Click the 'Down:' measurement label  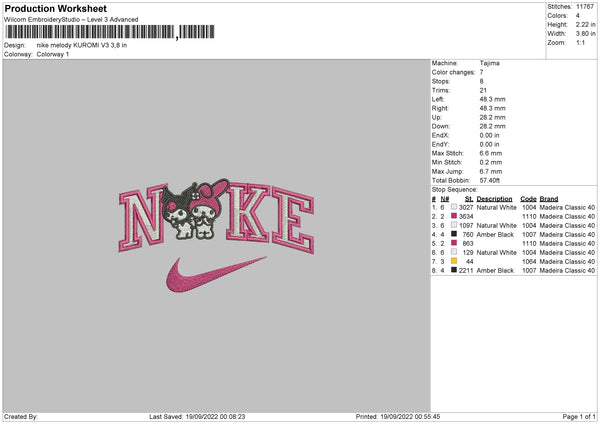[x=441, y=126]
